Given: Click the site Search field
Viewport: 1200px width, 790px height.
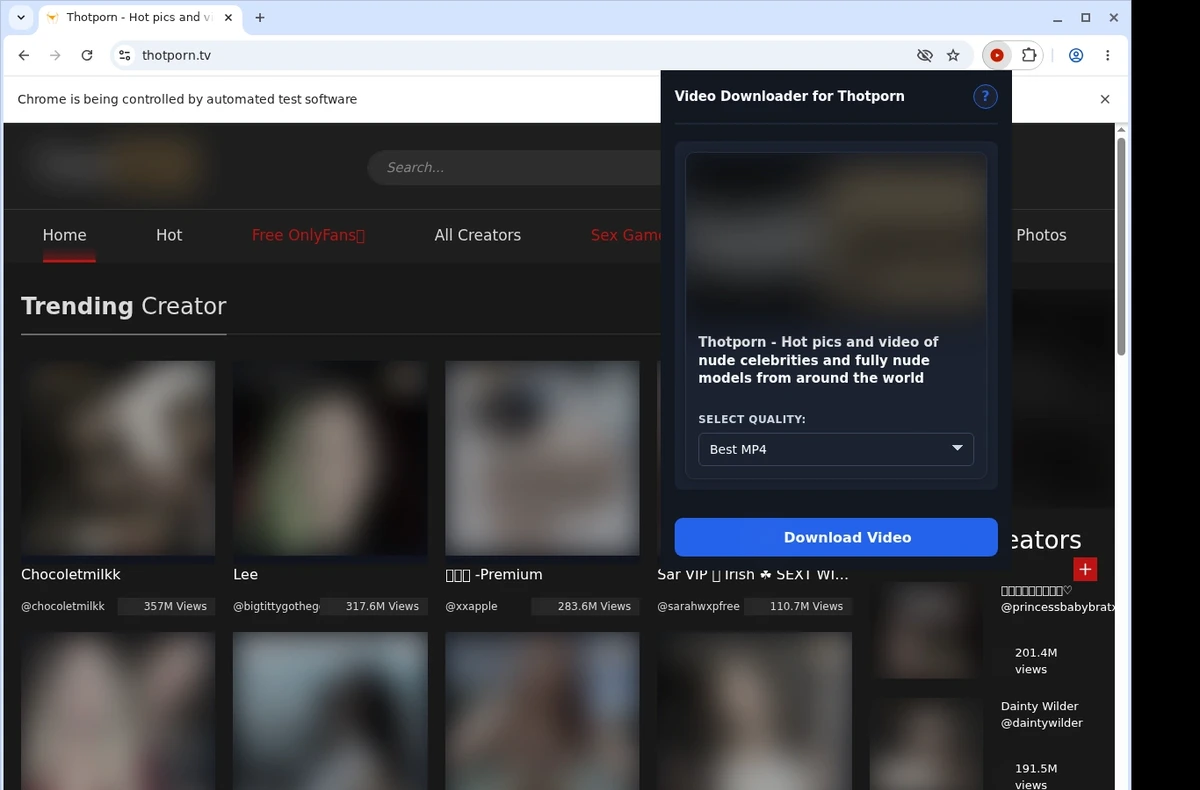Looking at the screenshot, I should (x=514, y=167).
